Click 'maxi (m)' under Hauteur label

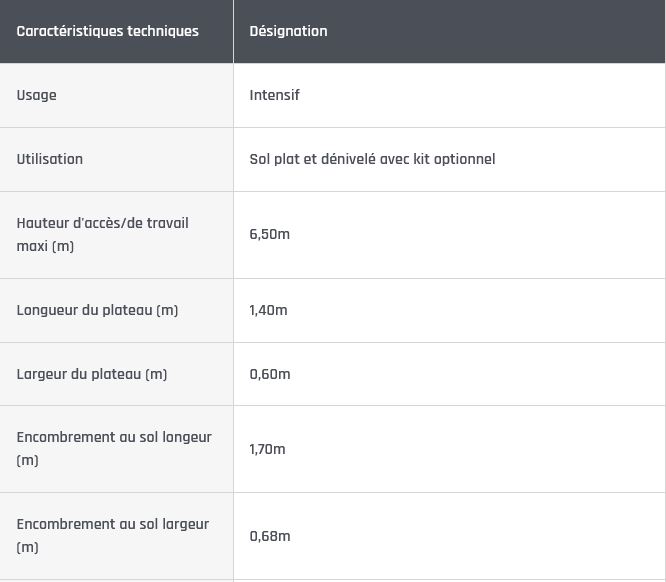pyautogui.click(x=45, y=246)
